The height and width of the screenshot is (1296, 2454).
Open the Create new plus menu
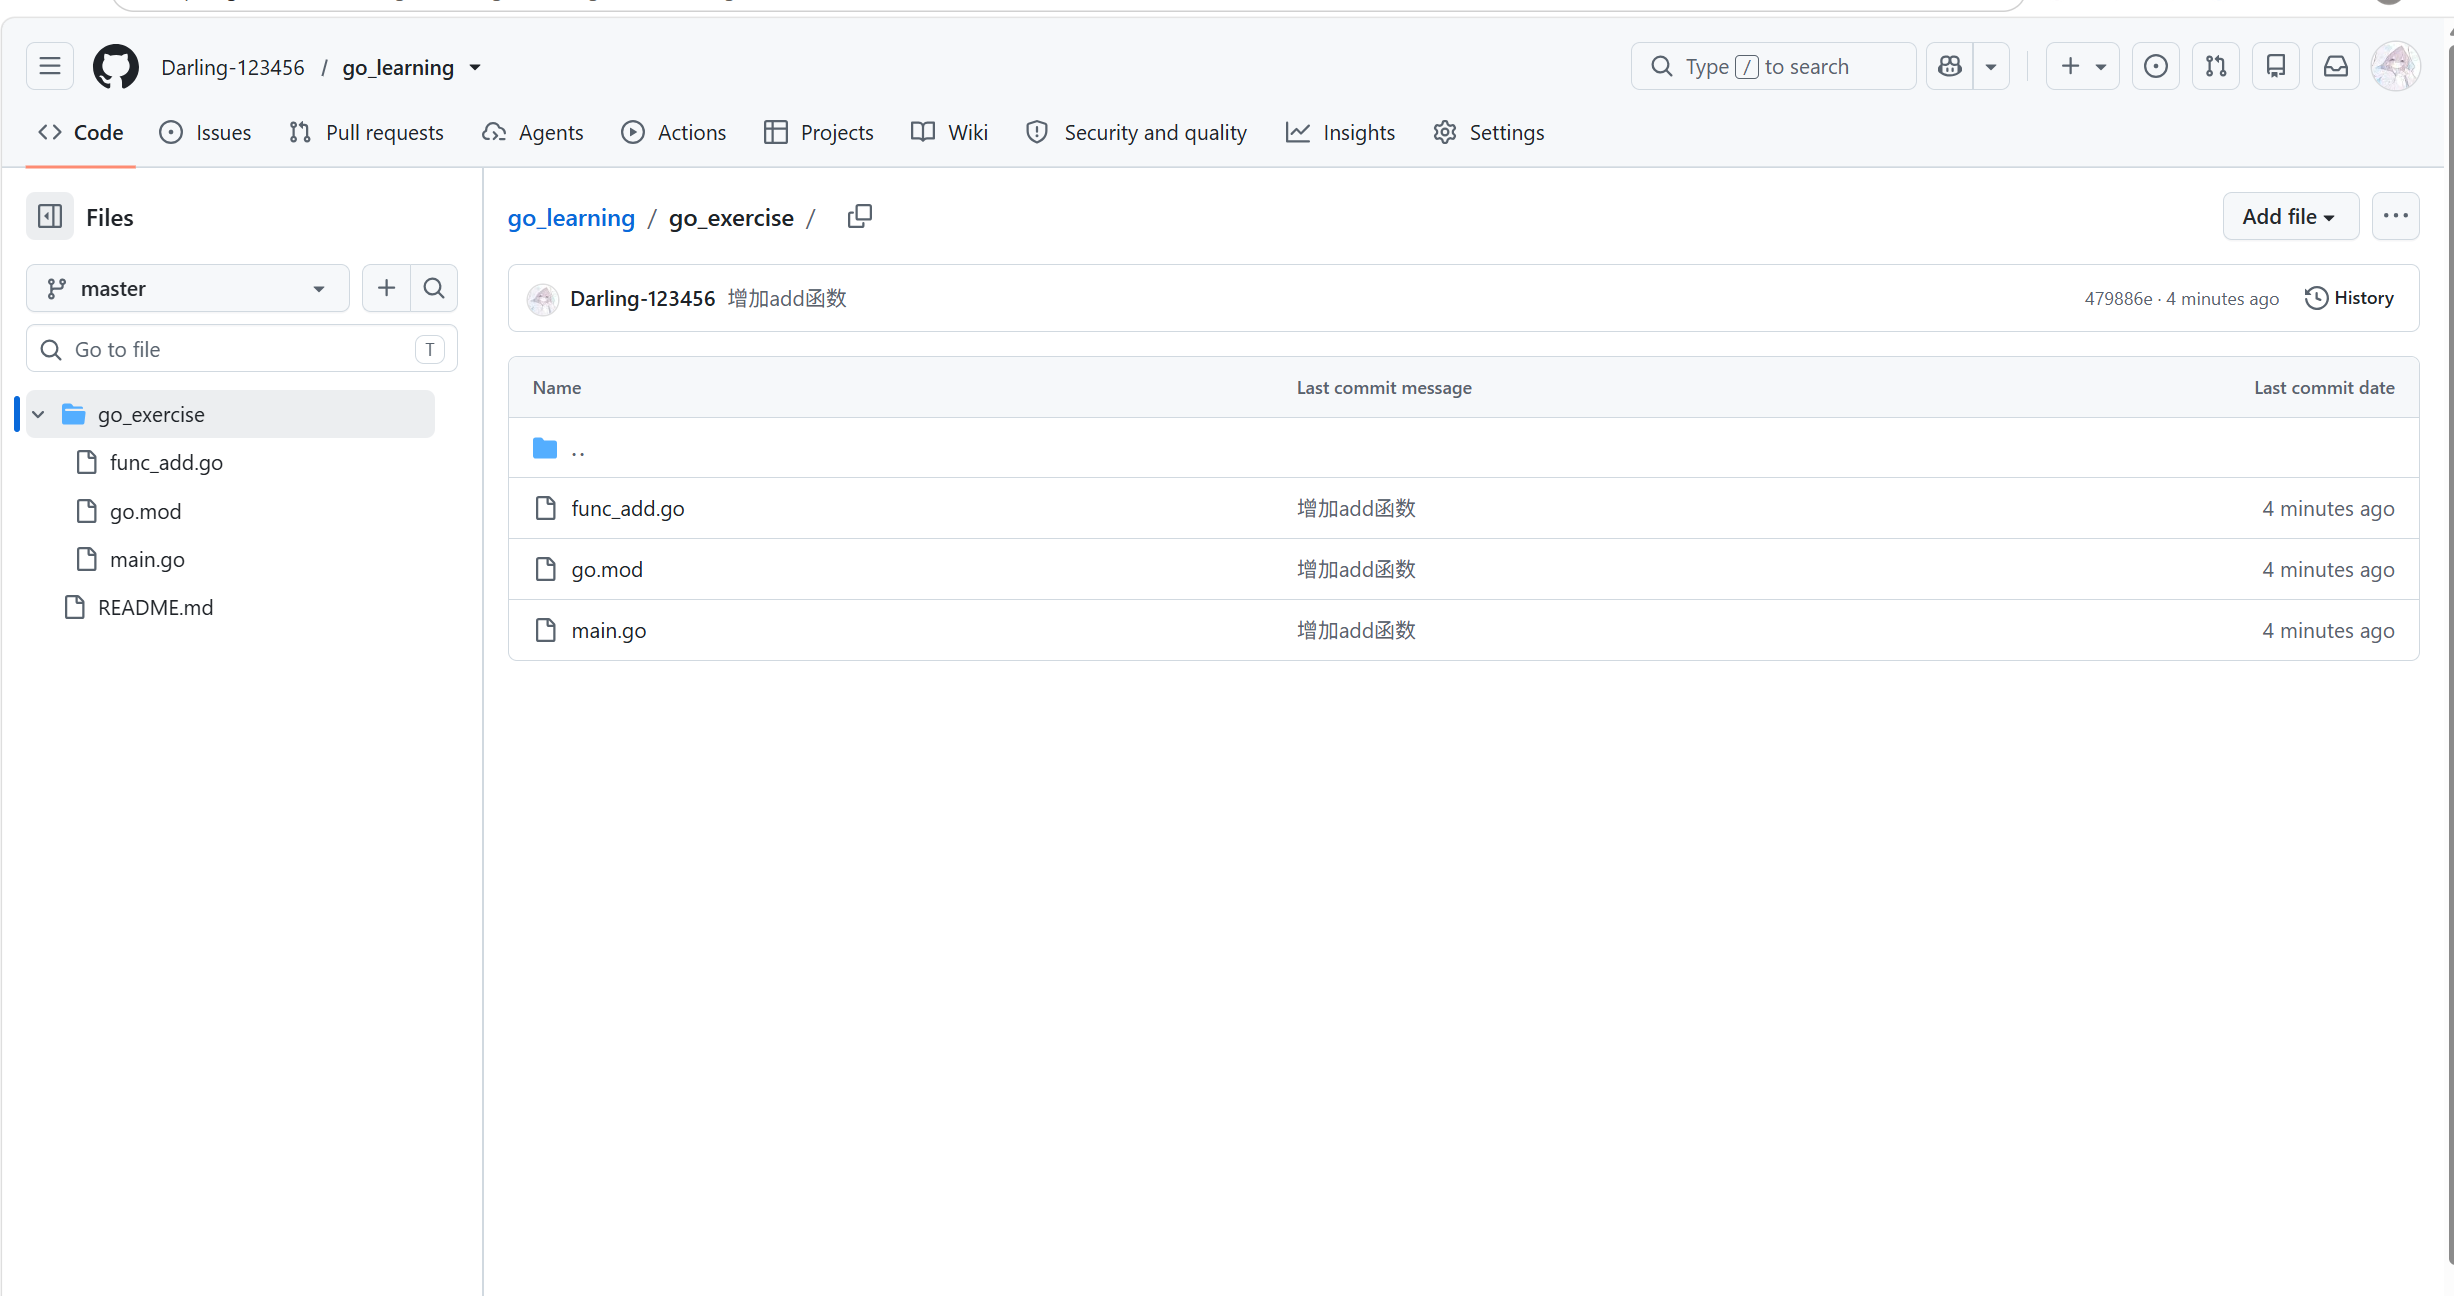point(2083,67)
